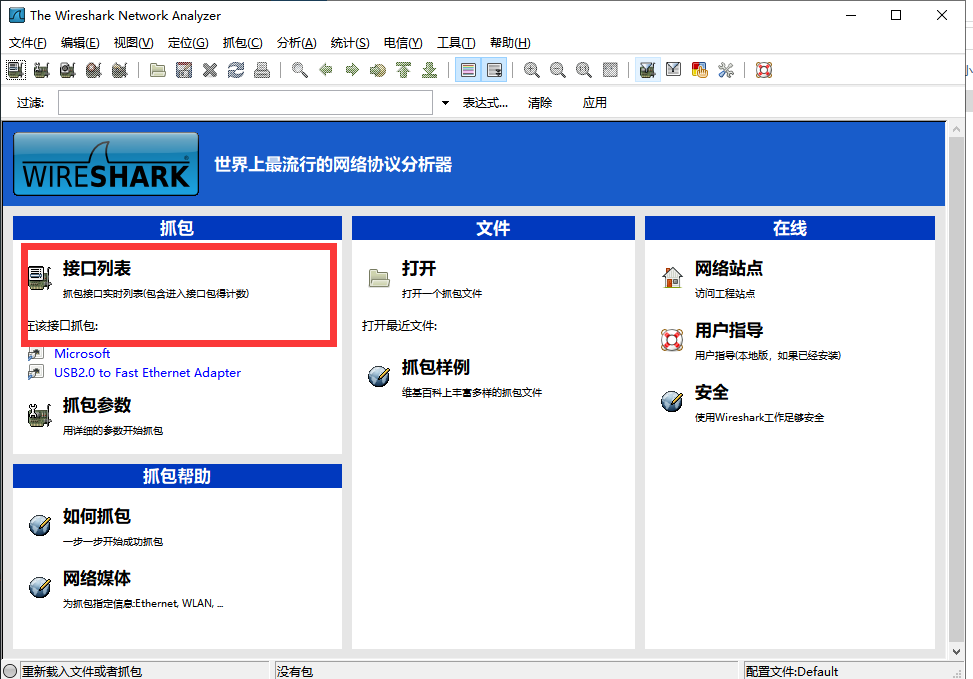Open 抓包样例 sample captures

[436, 367]
